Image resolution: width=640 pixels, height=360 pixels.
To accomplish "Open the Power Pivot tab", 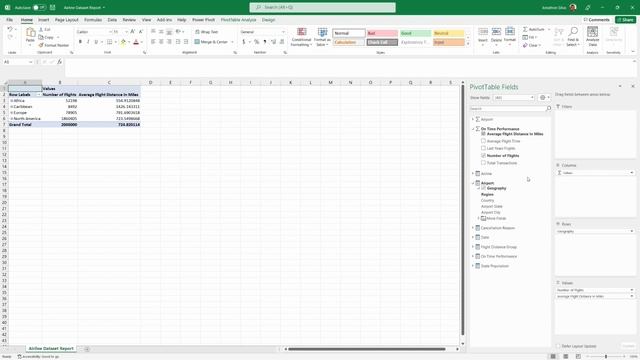I will (203, 20).
